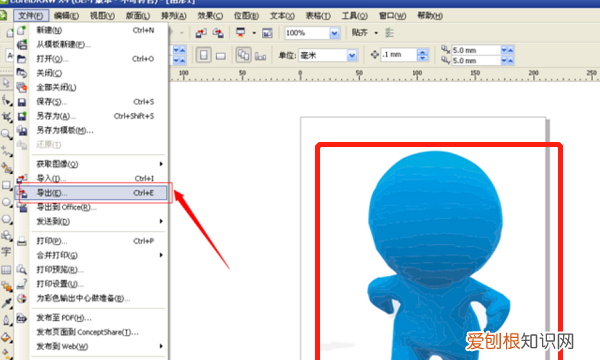Click the Export icon on standard toolbar
Image resolution: width=600 pixels, height=360 pixels.
click(218, 33)
